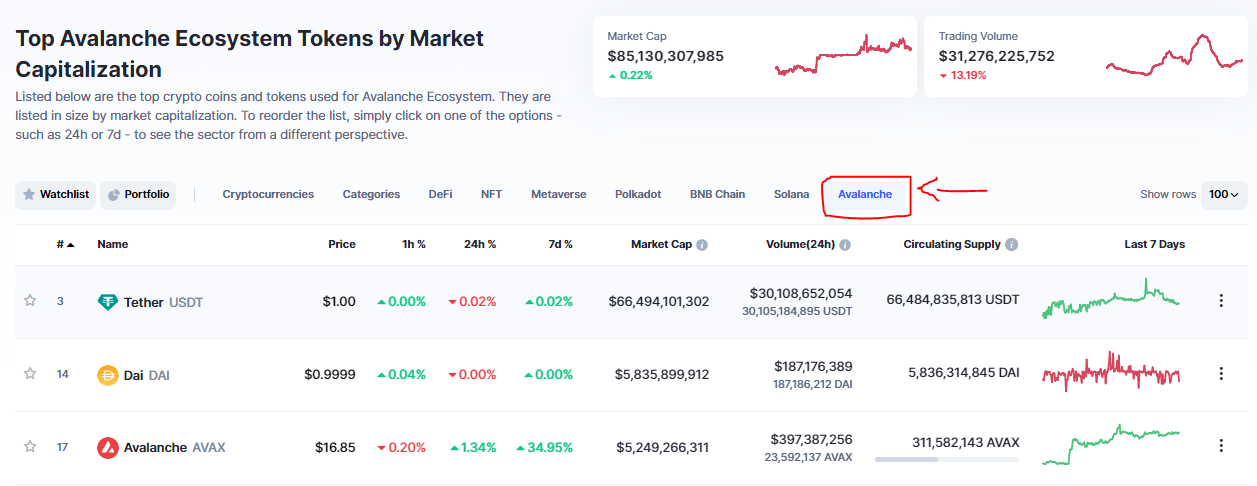
Task: Click the Last 7 Days column header
Action: point(1155,244)
